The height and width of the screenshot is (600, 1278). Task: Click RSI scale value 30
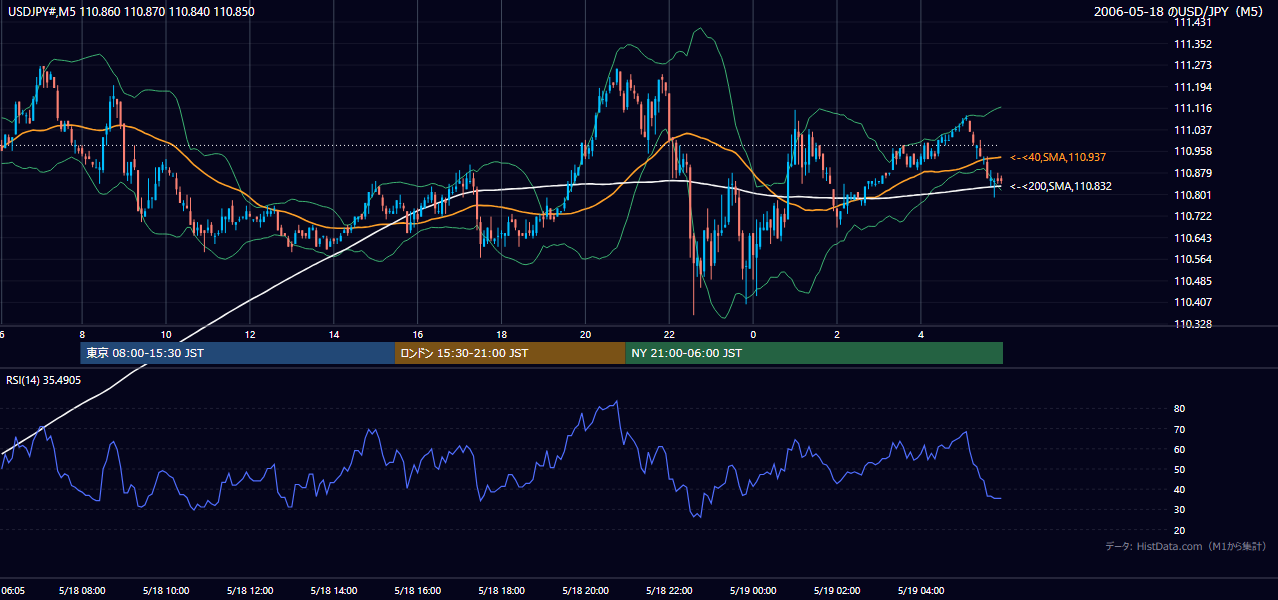[x=1179, y=510]
